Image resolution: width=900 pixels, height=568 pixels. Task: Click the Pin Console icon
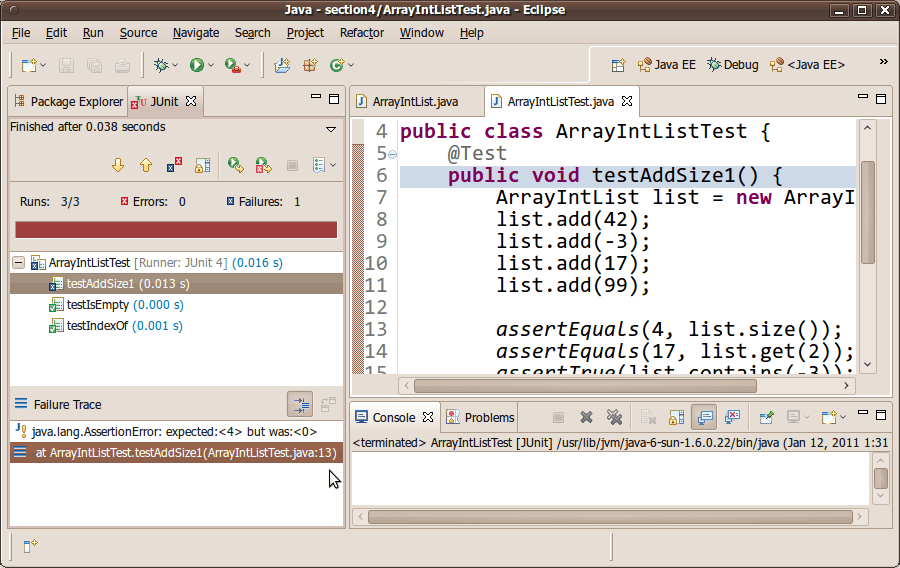tap(766, 417)
